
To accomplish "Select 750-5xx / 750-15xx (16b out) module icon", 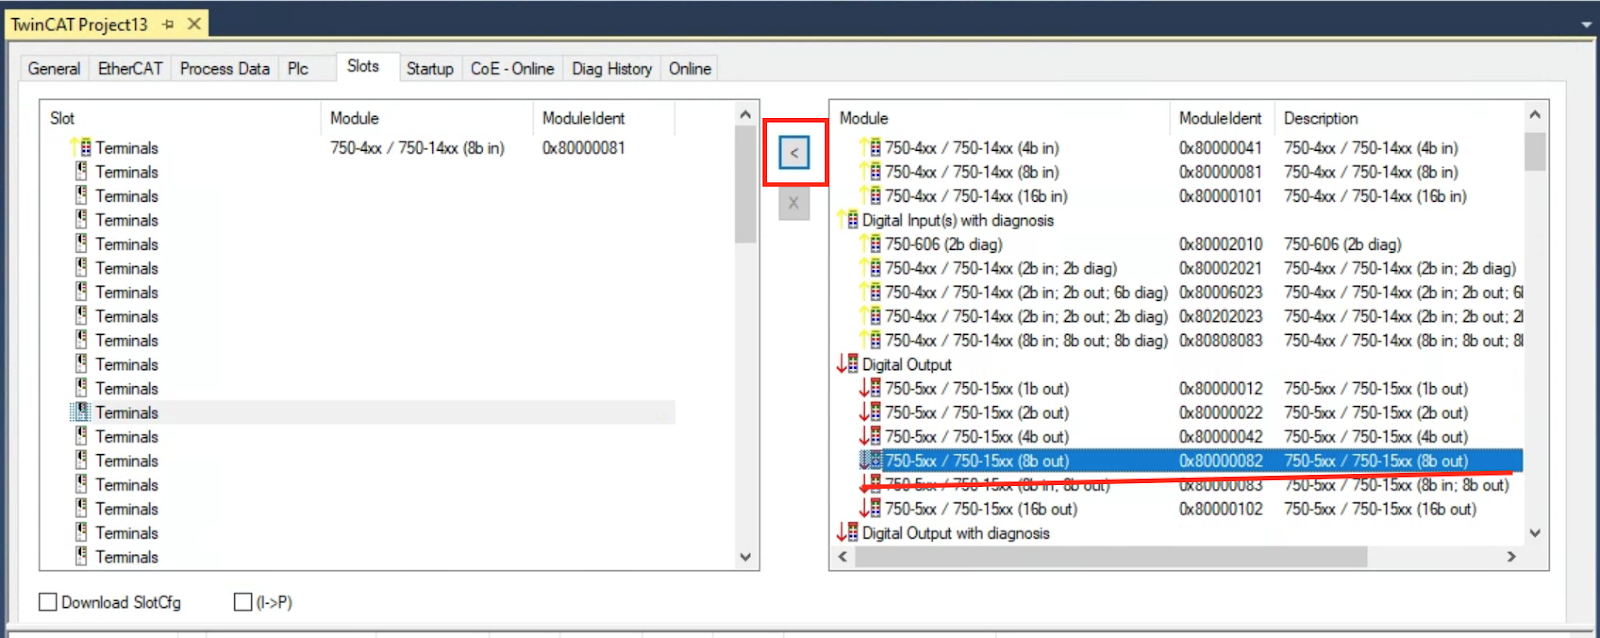I will pyautogui.click(x=871, y=509).
